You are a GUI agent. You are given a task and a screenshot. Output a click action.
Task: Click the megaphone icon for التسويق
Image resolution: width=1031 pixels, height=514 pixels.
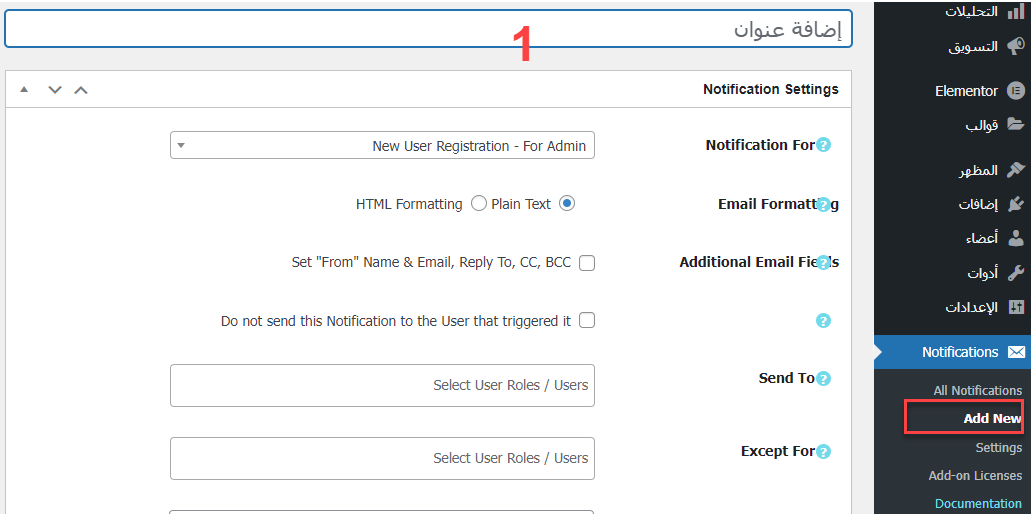pos(1016,46)
